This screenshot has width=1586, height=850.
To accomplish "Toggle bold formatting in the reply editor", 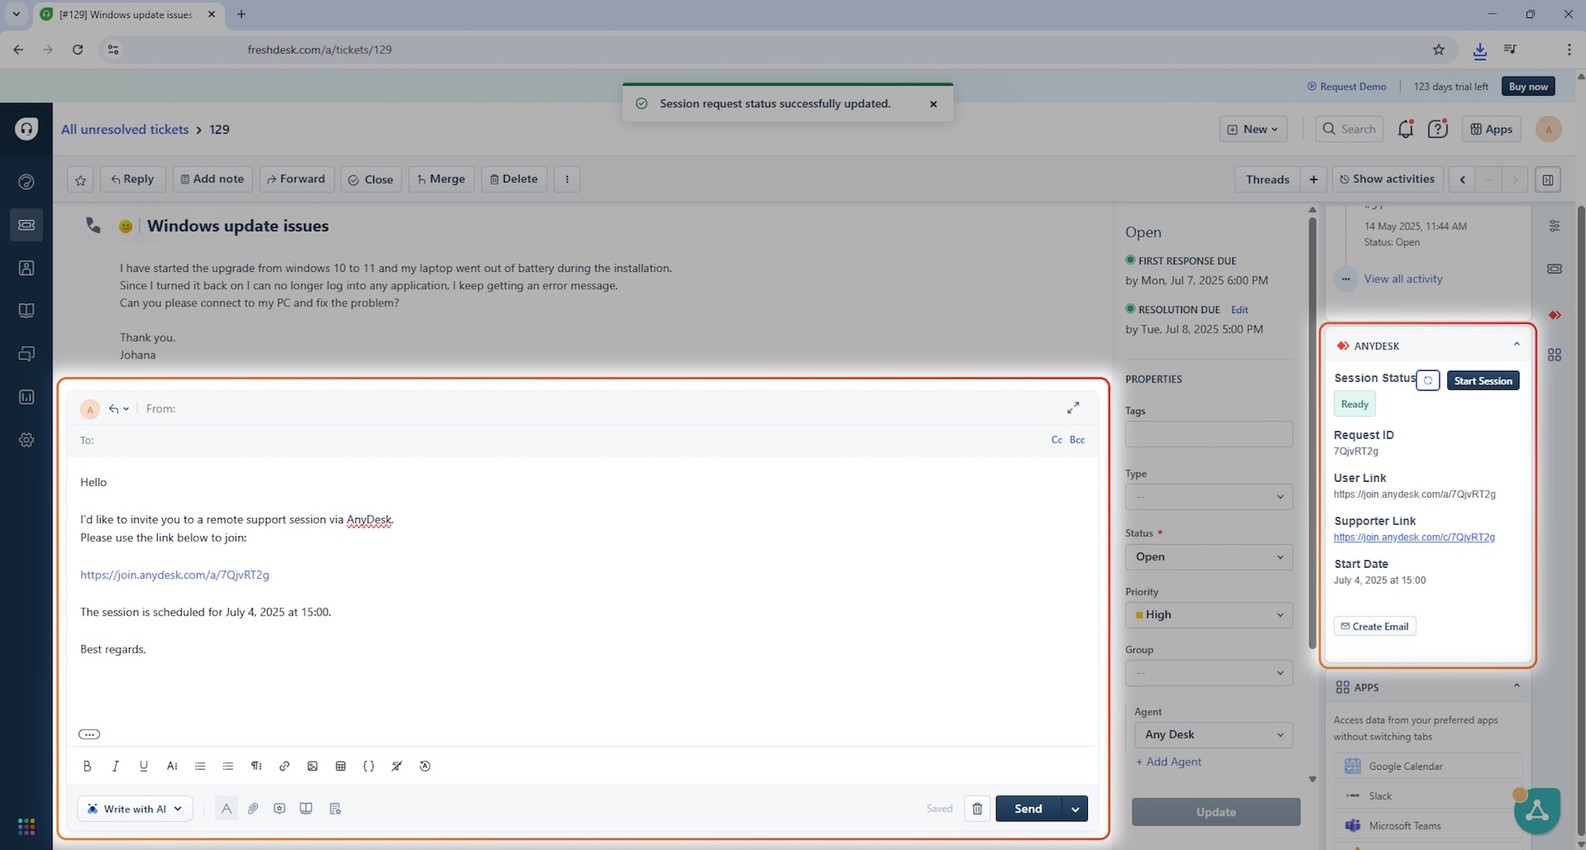I will click(x=87, y=766).
